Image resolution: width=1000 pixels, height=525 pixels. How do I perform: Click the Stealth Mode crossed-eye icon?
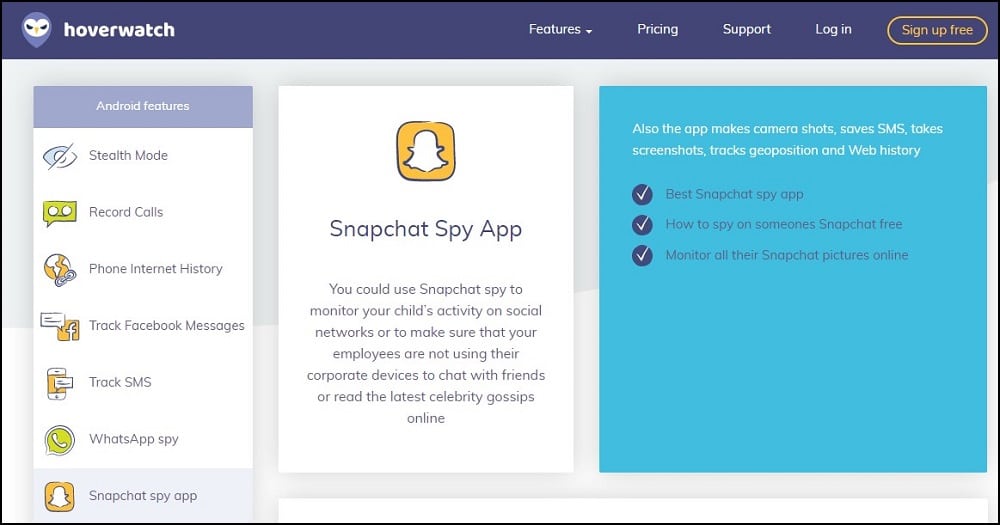tap(60, 156)
